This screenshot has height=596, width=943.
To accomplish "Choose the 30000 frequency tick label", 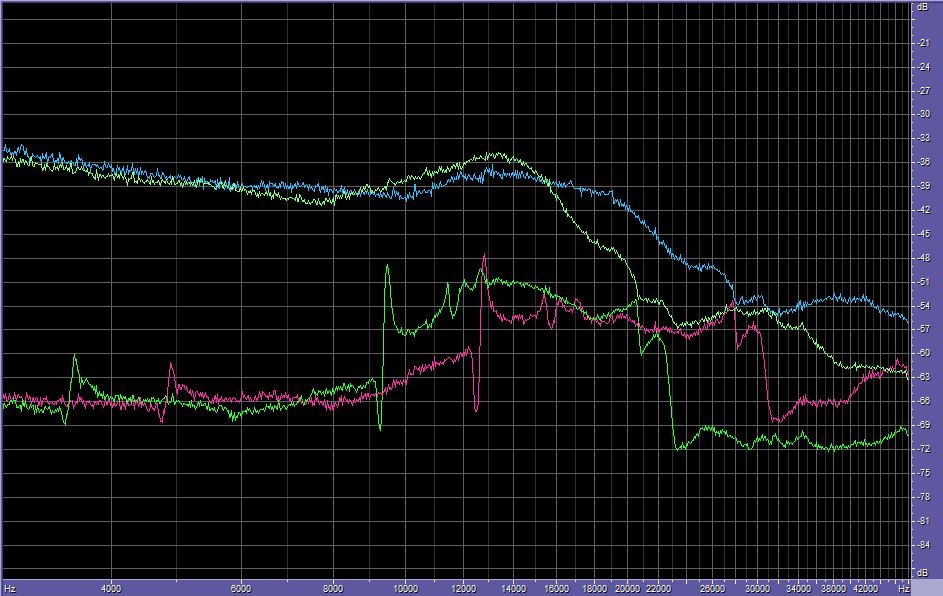I will pos(758,589).
